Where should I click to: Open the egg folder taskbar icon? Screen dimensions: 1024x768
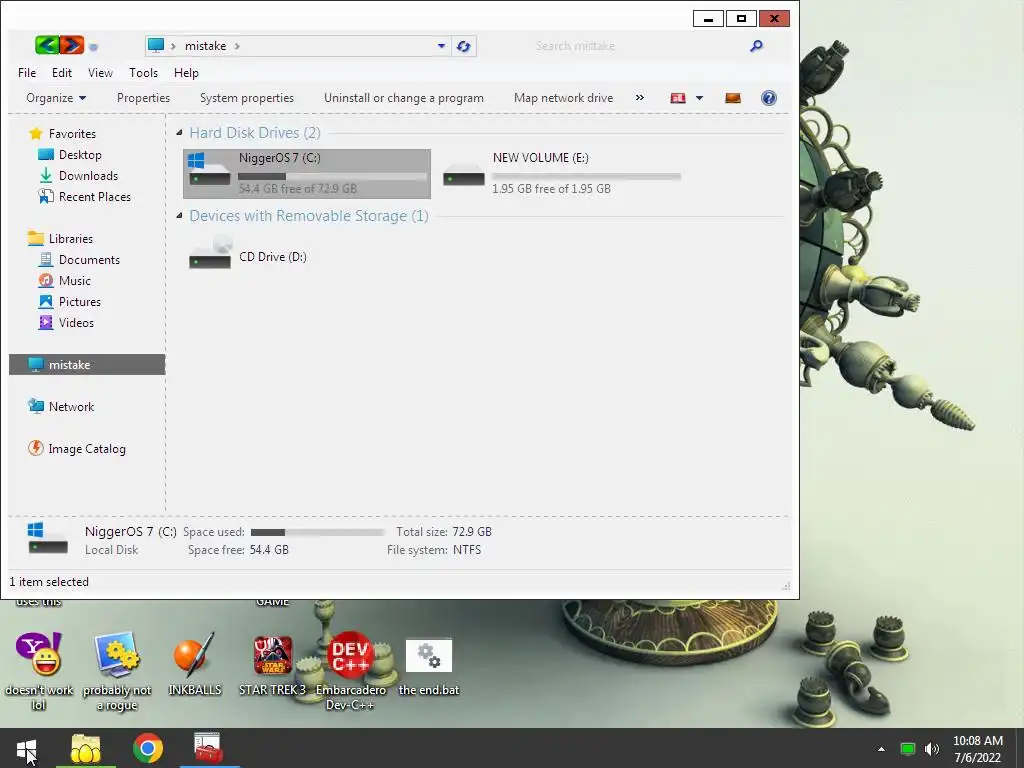pyautogui.click(x=86, y=749)
